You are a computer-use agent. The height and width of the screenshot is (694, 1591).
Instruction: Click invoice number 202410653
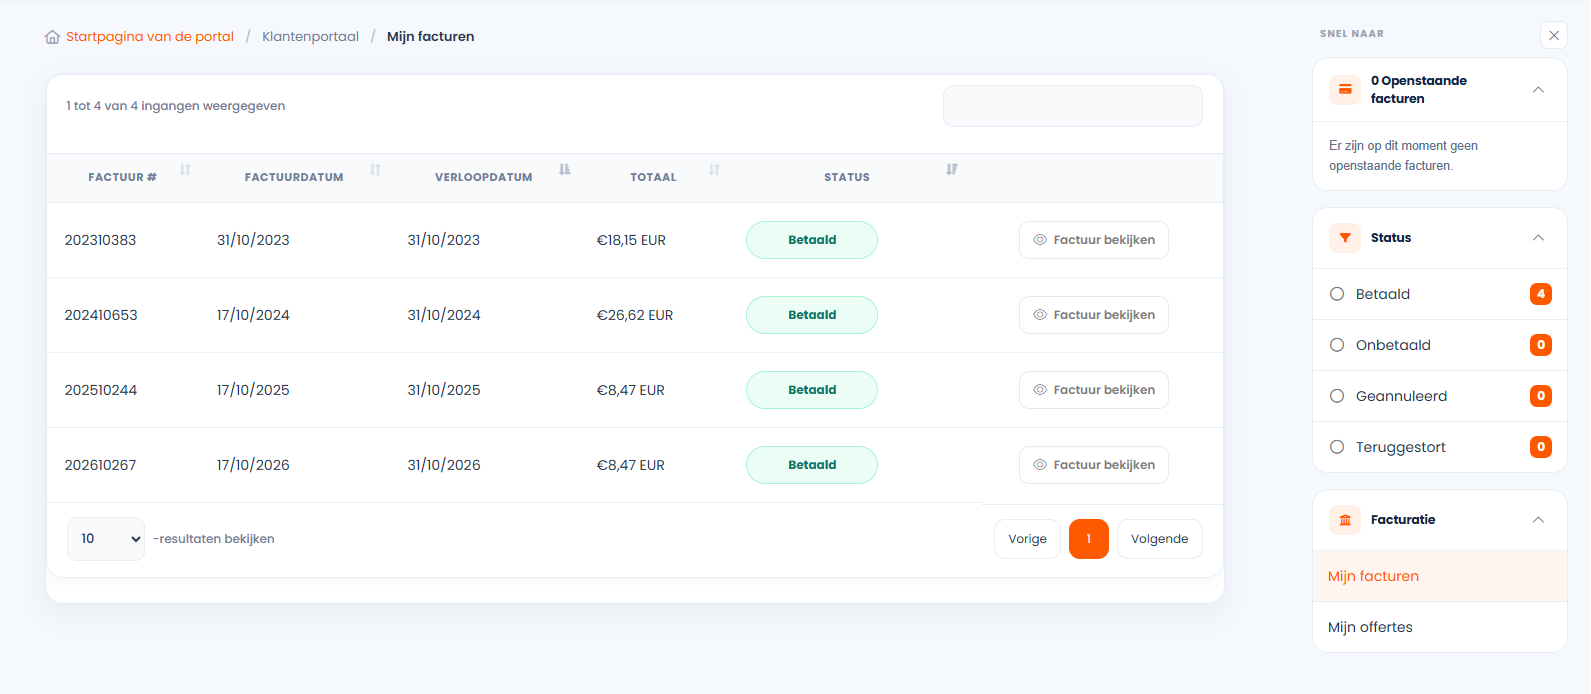click(101, 315)
